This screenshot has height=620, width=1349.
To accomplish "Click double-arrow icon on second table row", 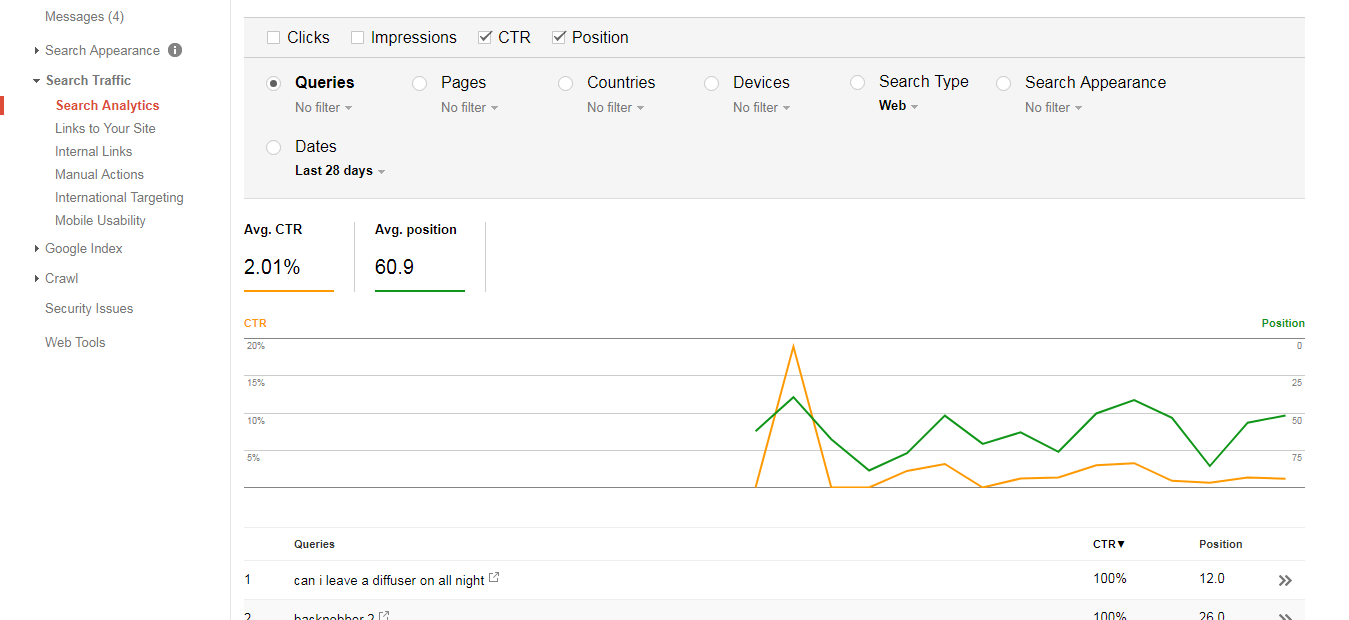I will 1285,614.
